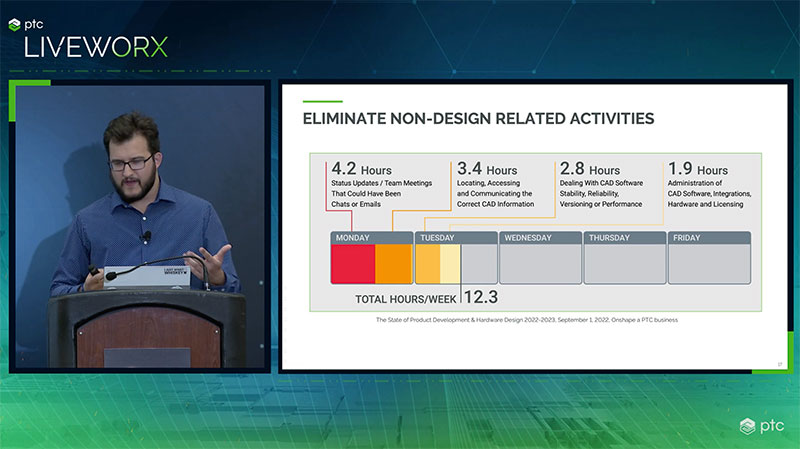Click the pale yellow block under Tuesday
Viewport: 800px width, 449px height.
coord(450,264)
